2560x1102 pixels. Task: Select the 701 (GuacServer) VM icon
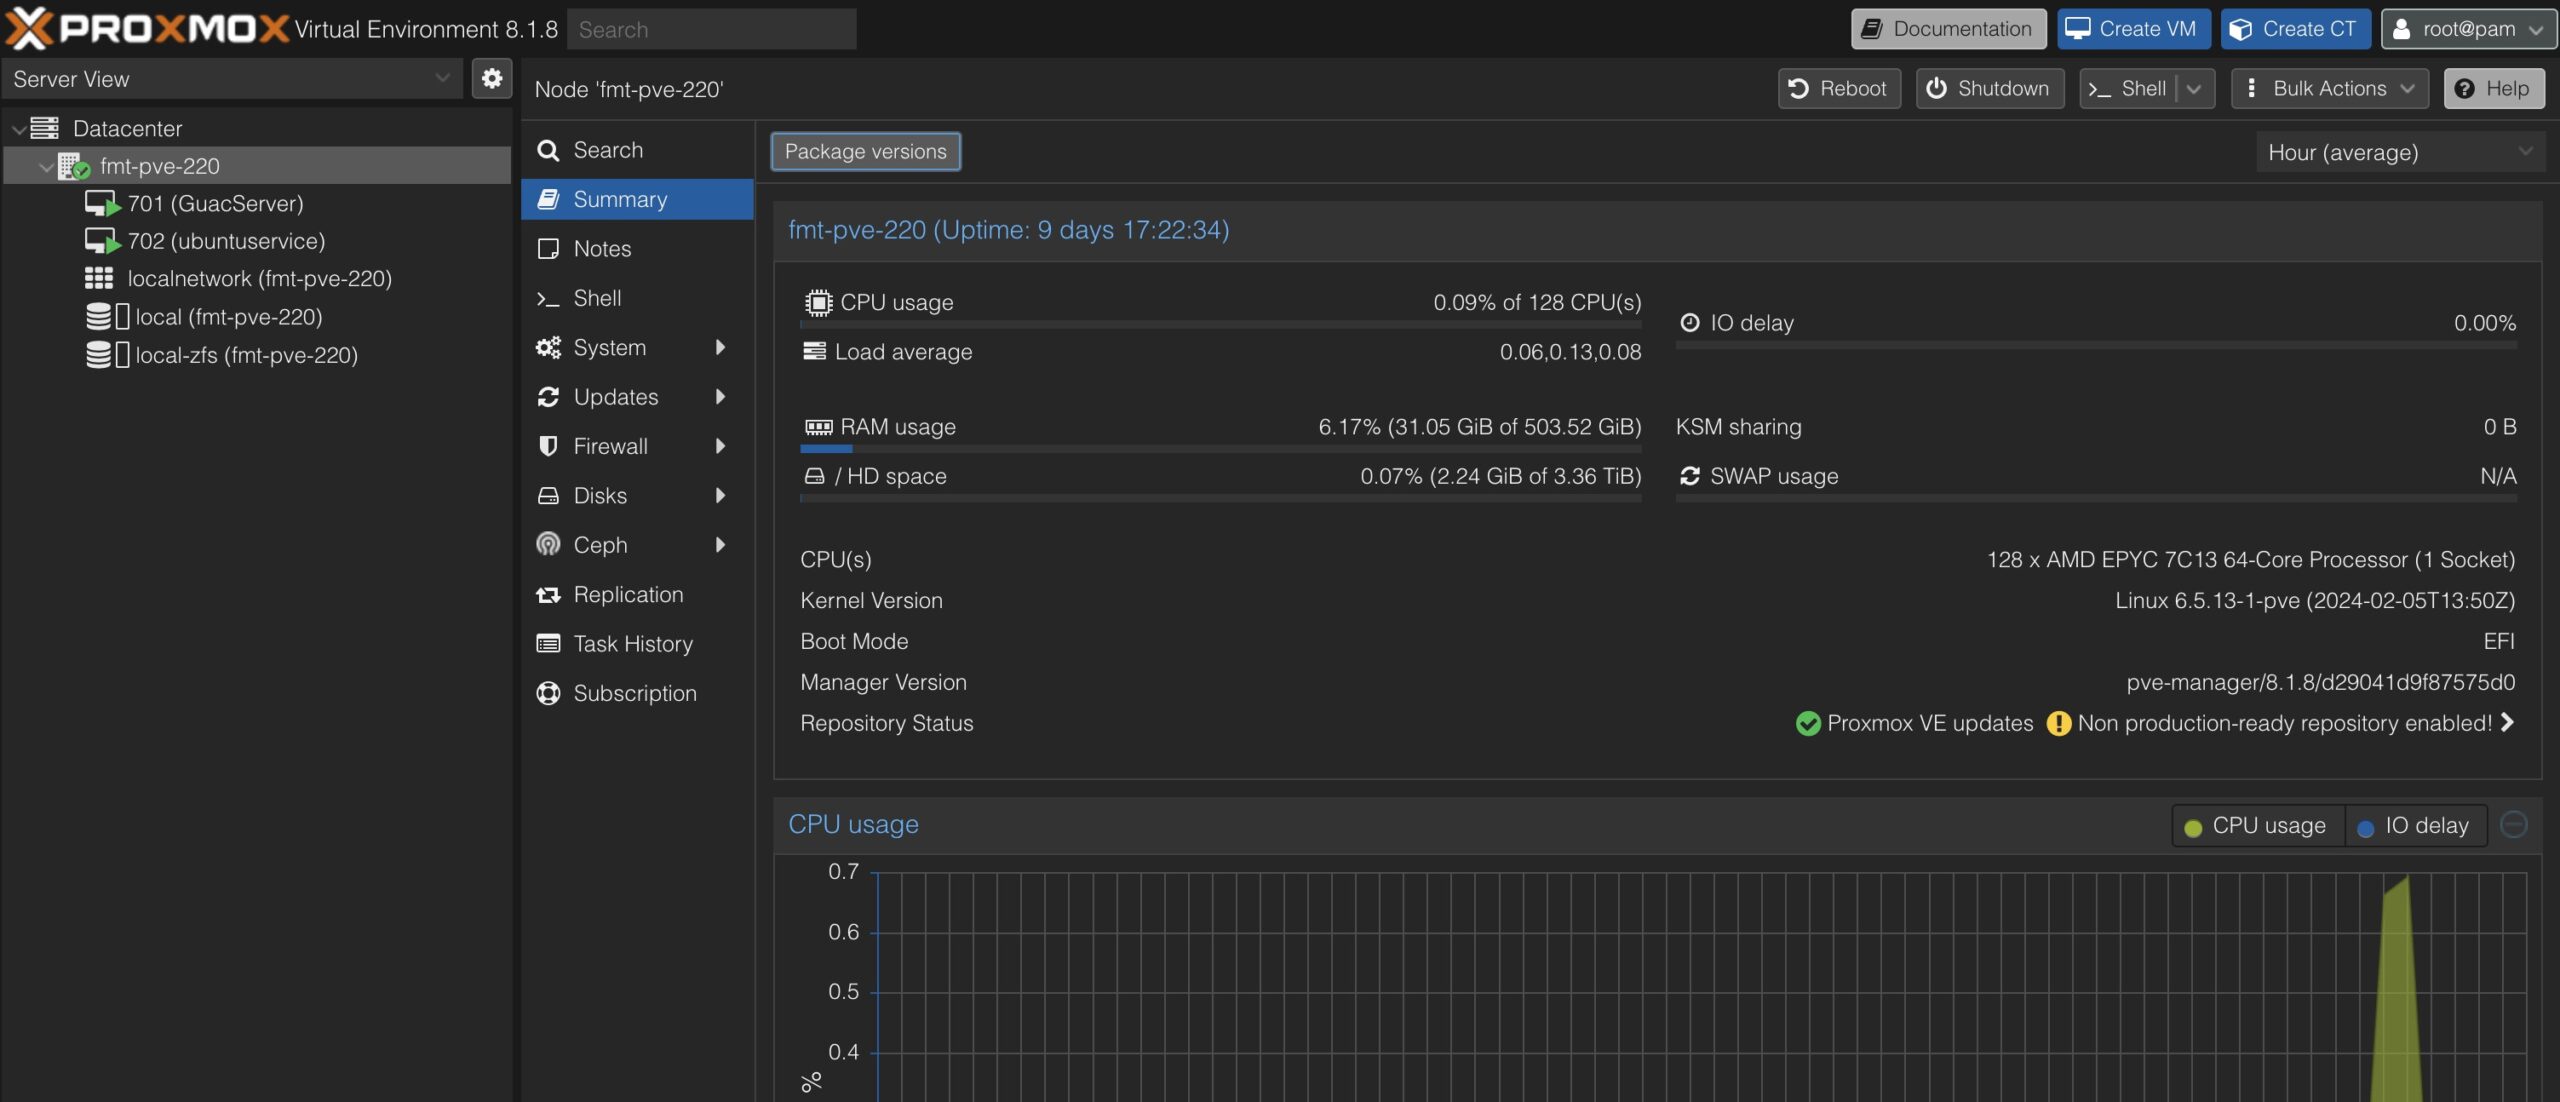point(102,204)
